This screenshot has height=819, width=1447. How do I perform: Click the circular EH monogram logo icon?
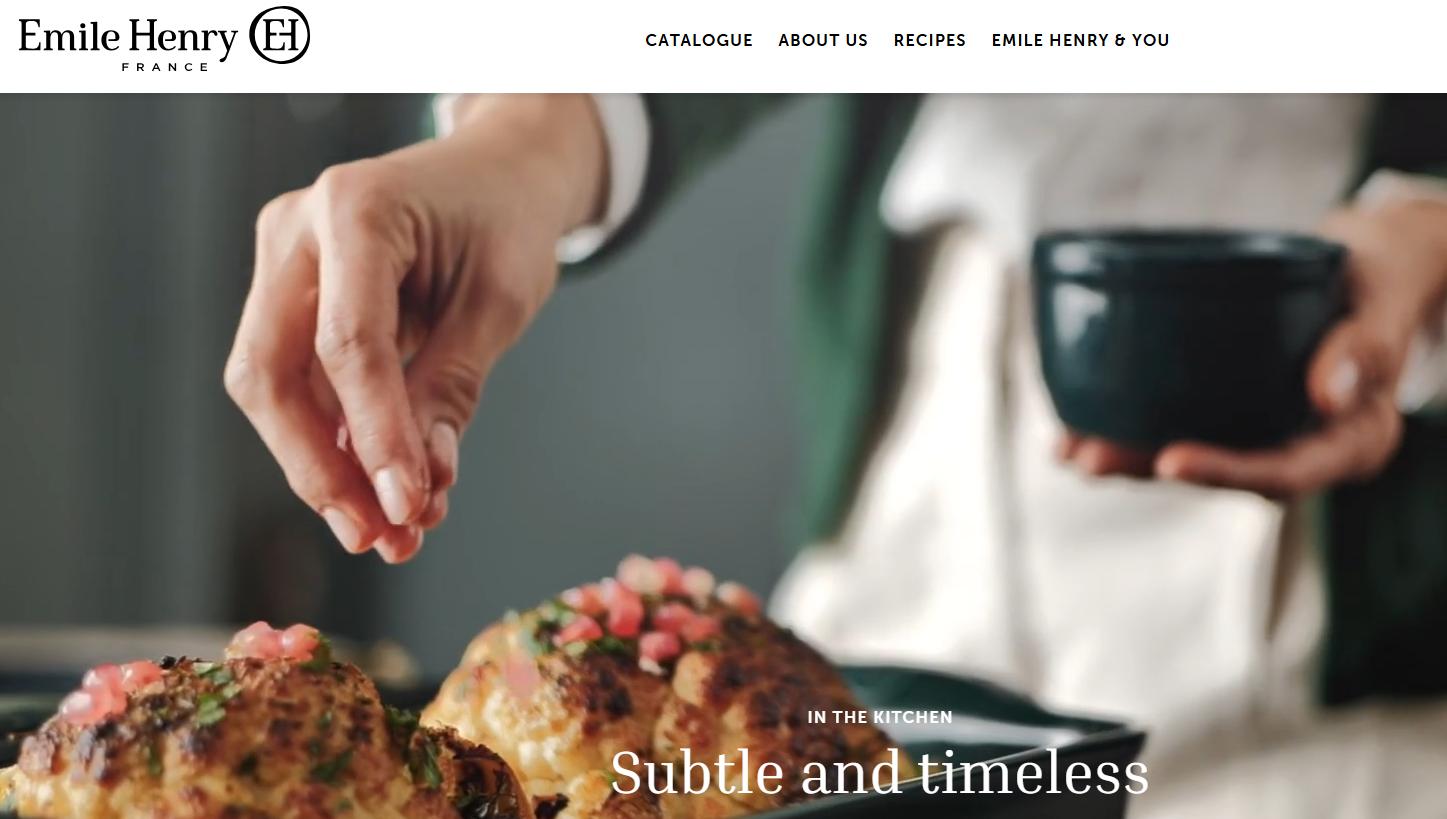point(279,35)
